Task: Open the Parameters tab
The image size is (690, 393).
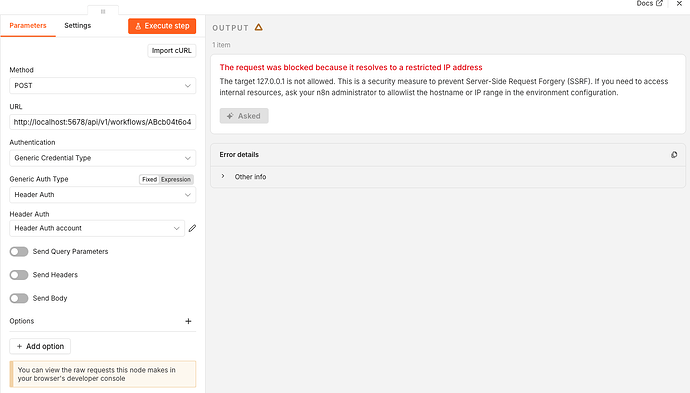Action: click(28, 26)
